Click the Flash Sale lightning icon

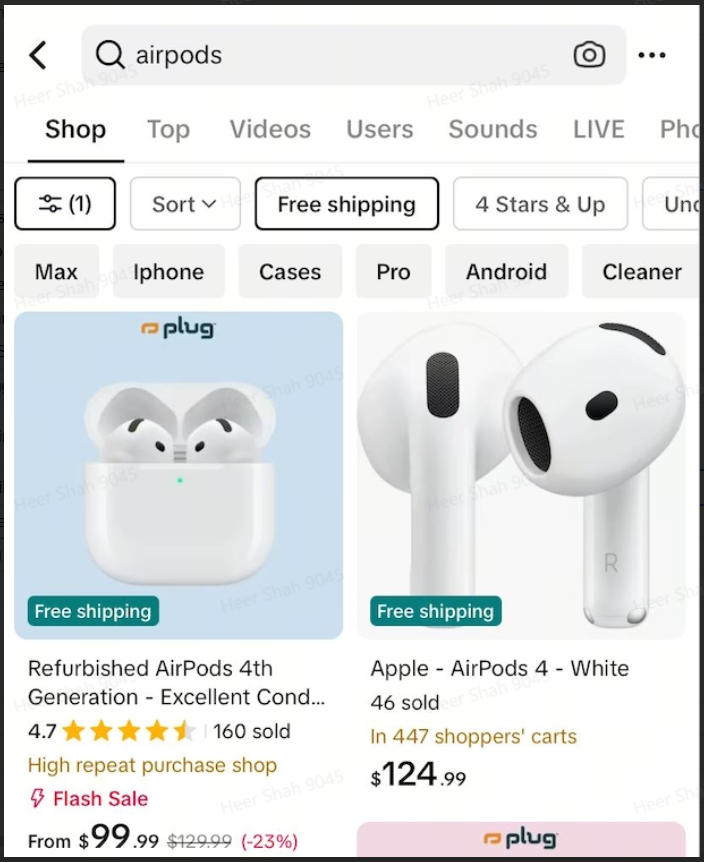(x=38, y=799)
